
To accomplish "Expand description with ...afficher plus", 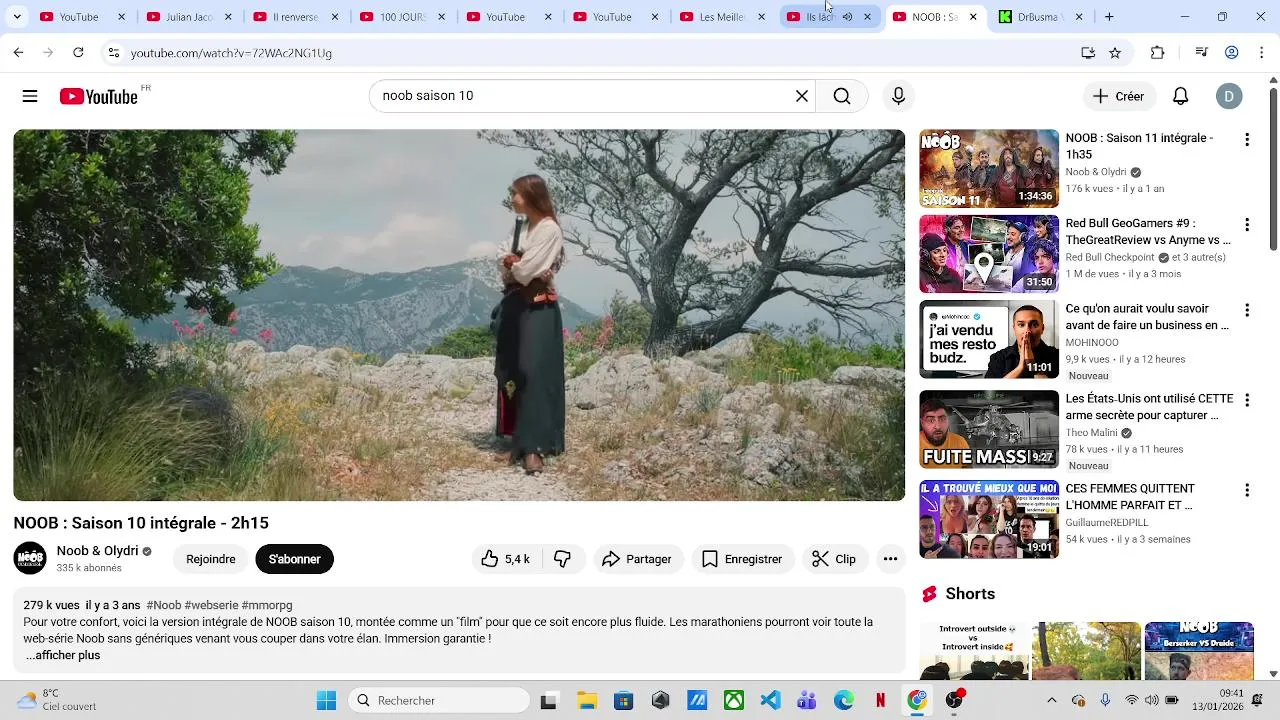I will (x=63, y=655).
